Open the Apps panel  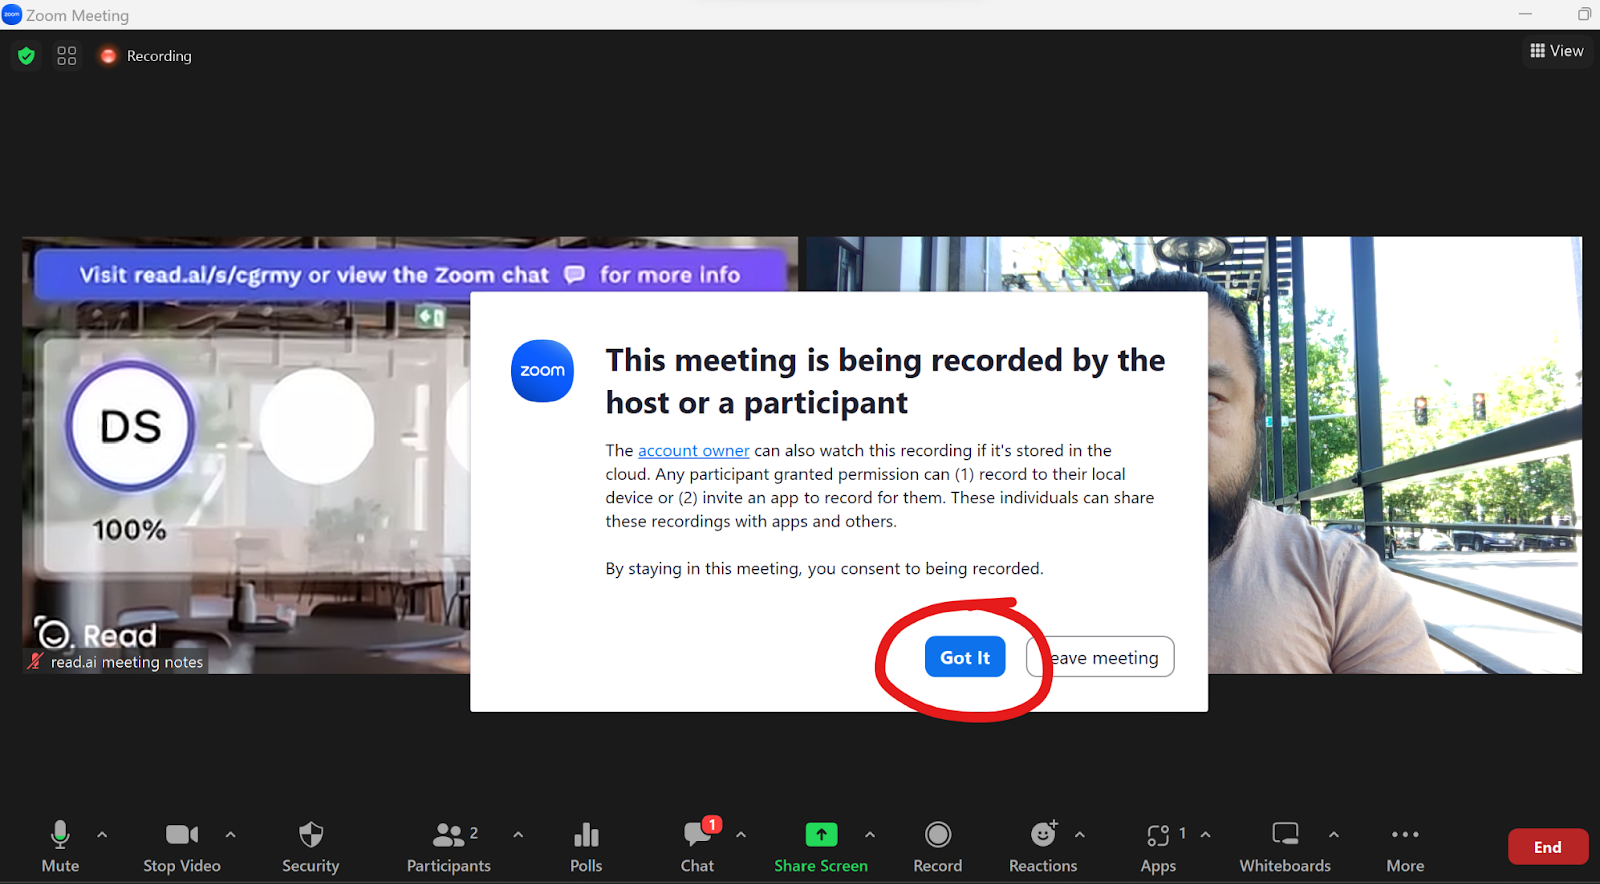[1159, 847]
